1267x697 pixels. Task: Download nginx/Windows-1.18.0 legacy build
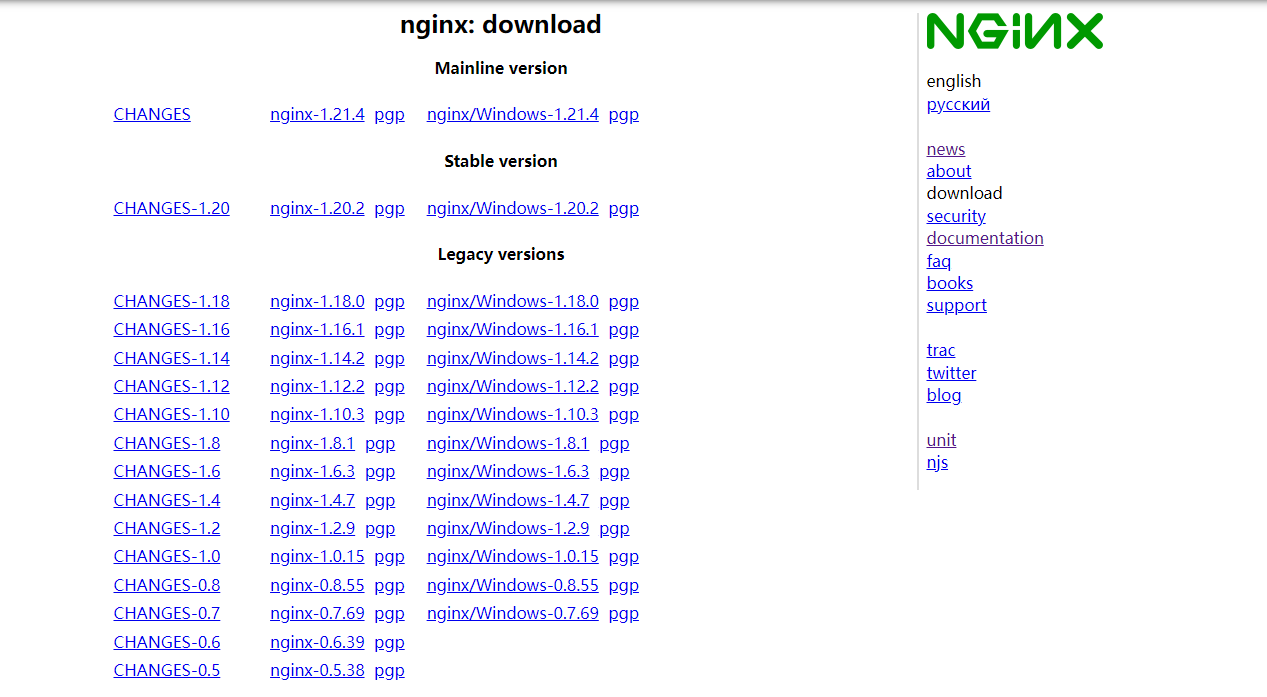[512, 302]
